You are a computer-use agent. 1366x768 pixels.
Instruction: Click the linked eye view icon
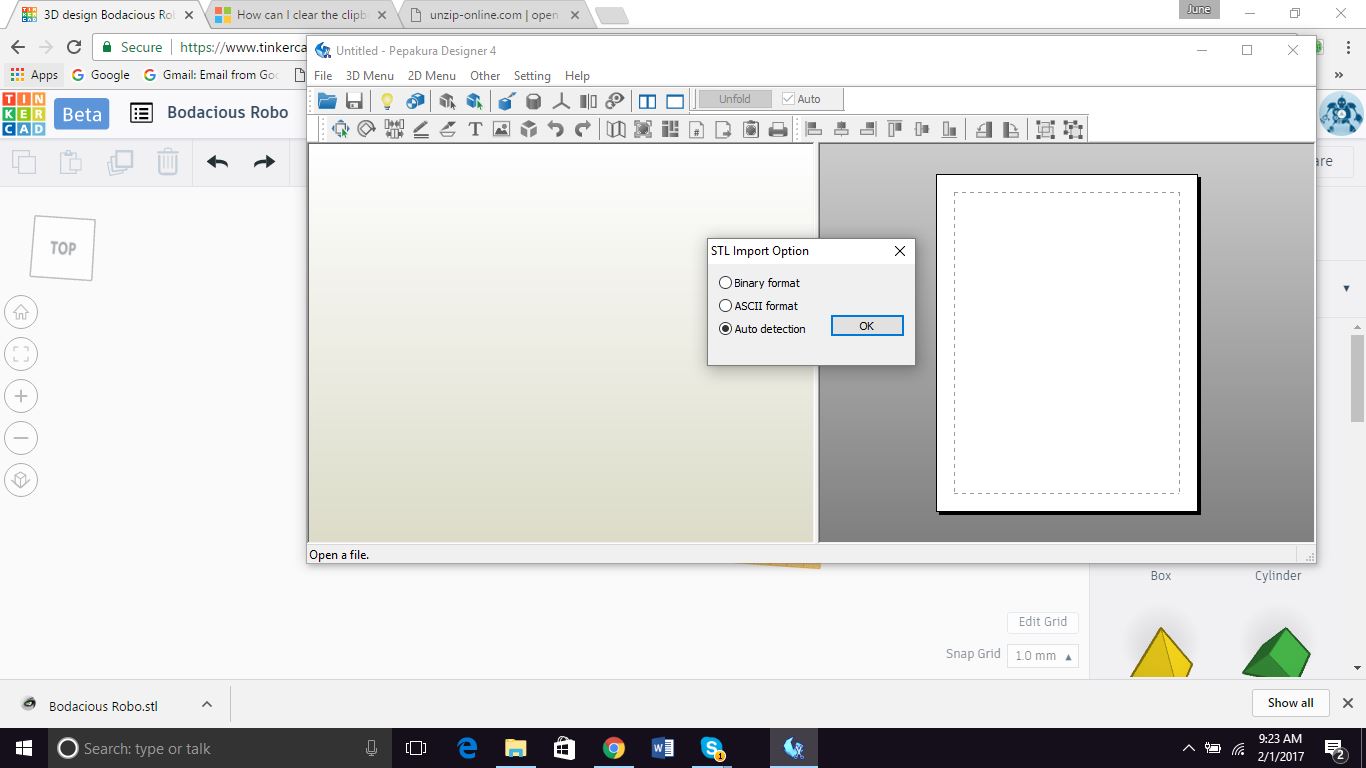point(616,100)
